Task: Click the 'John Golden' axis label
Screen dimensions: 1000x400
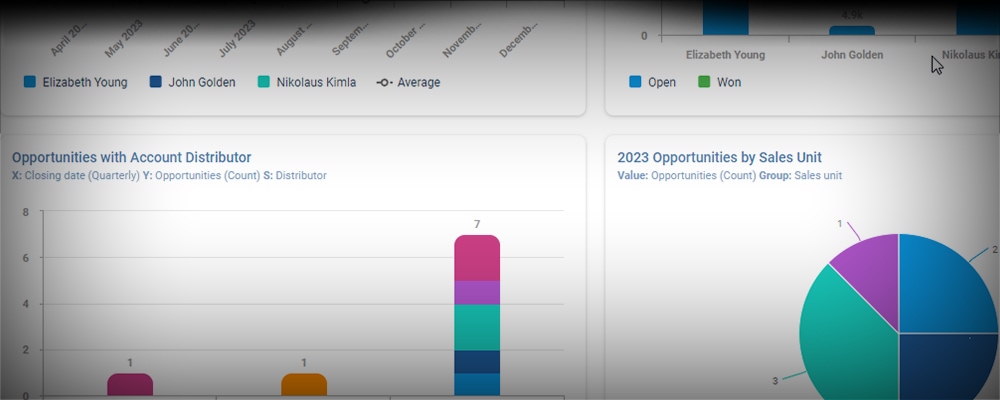Action: 852,55
